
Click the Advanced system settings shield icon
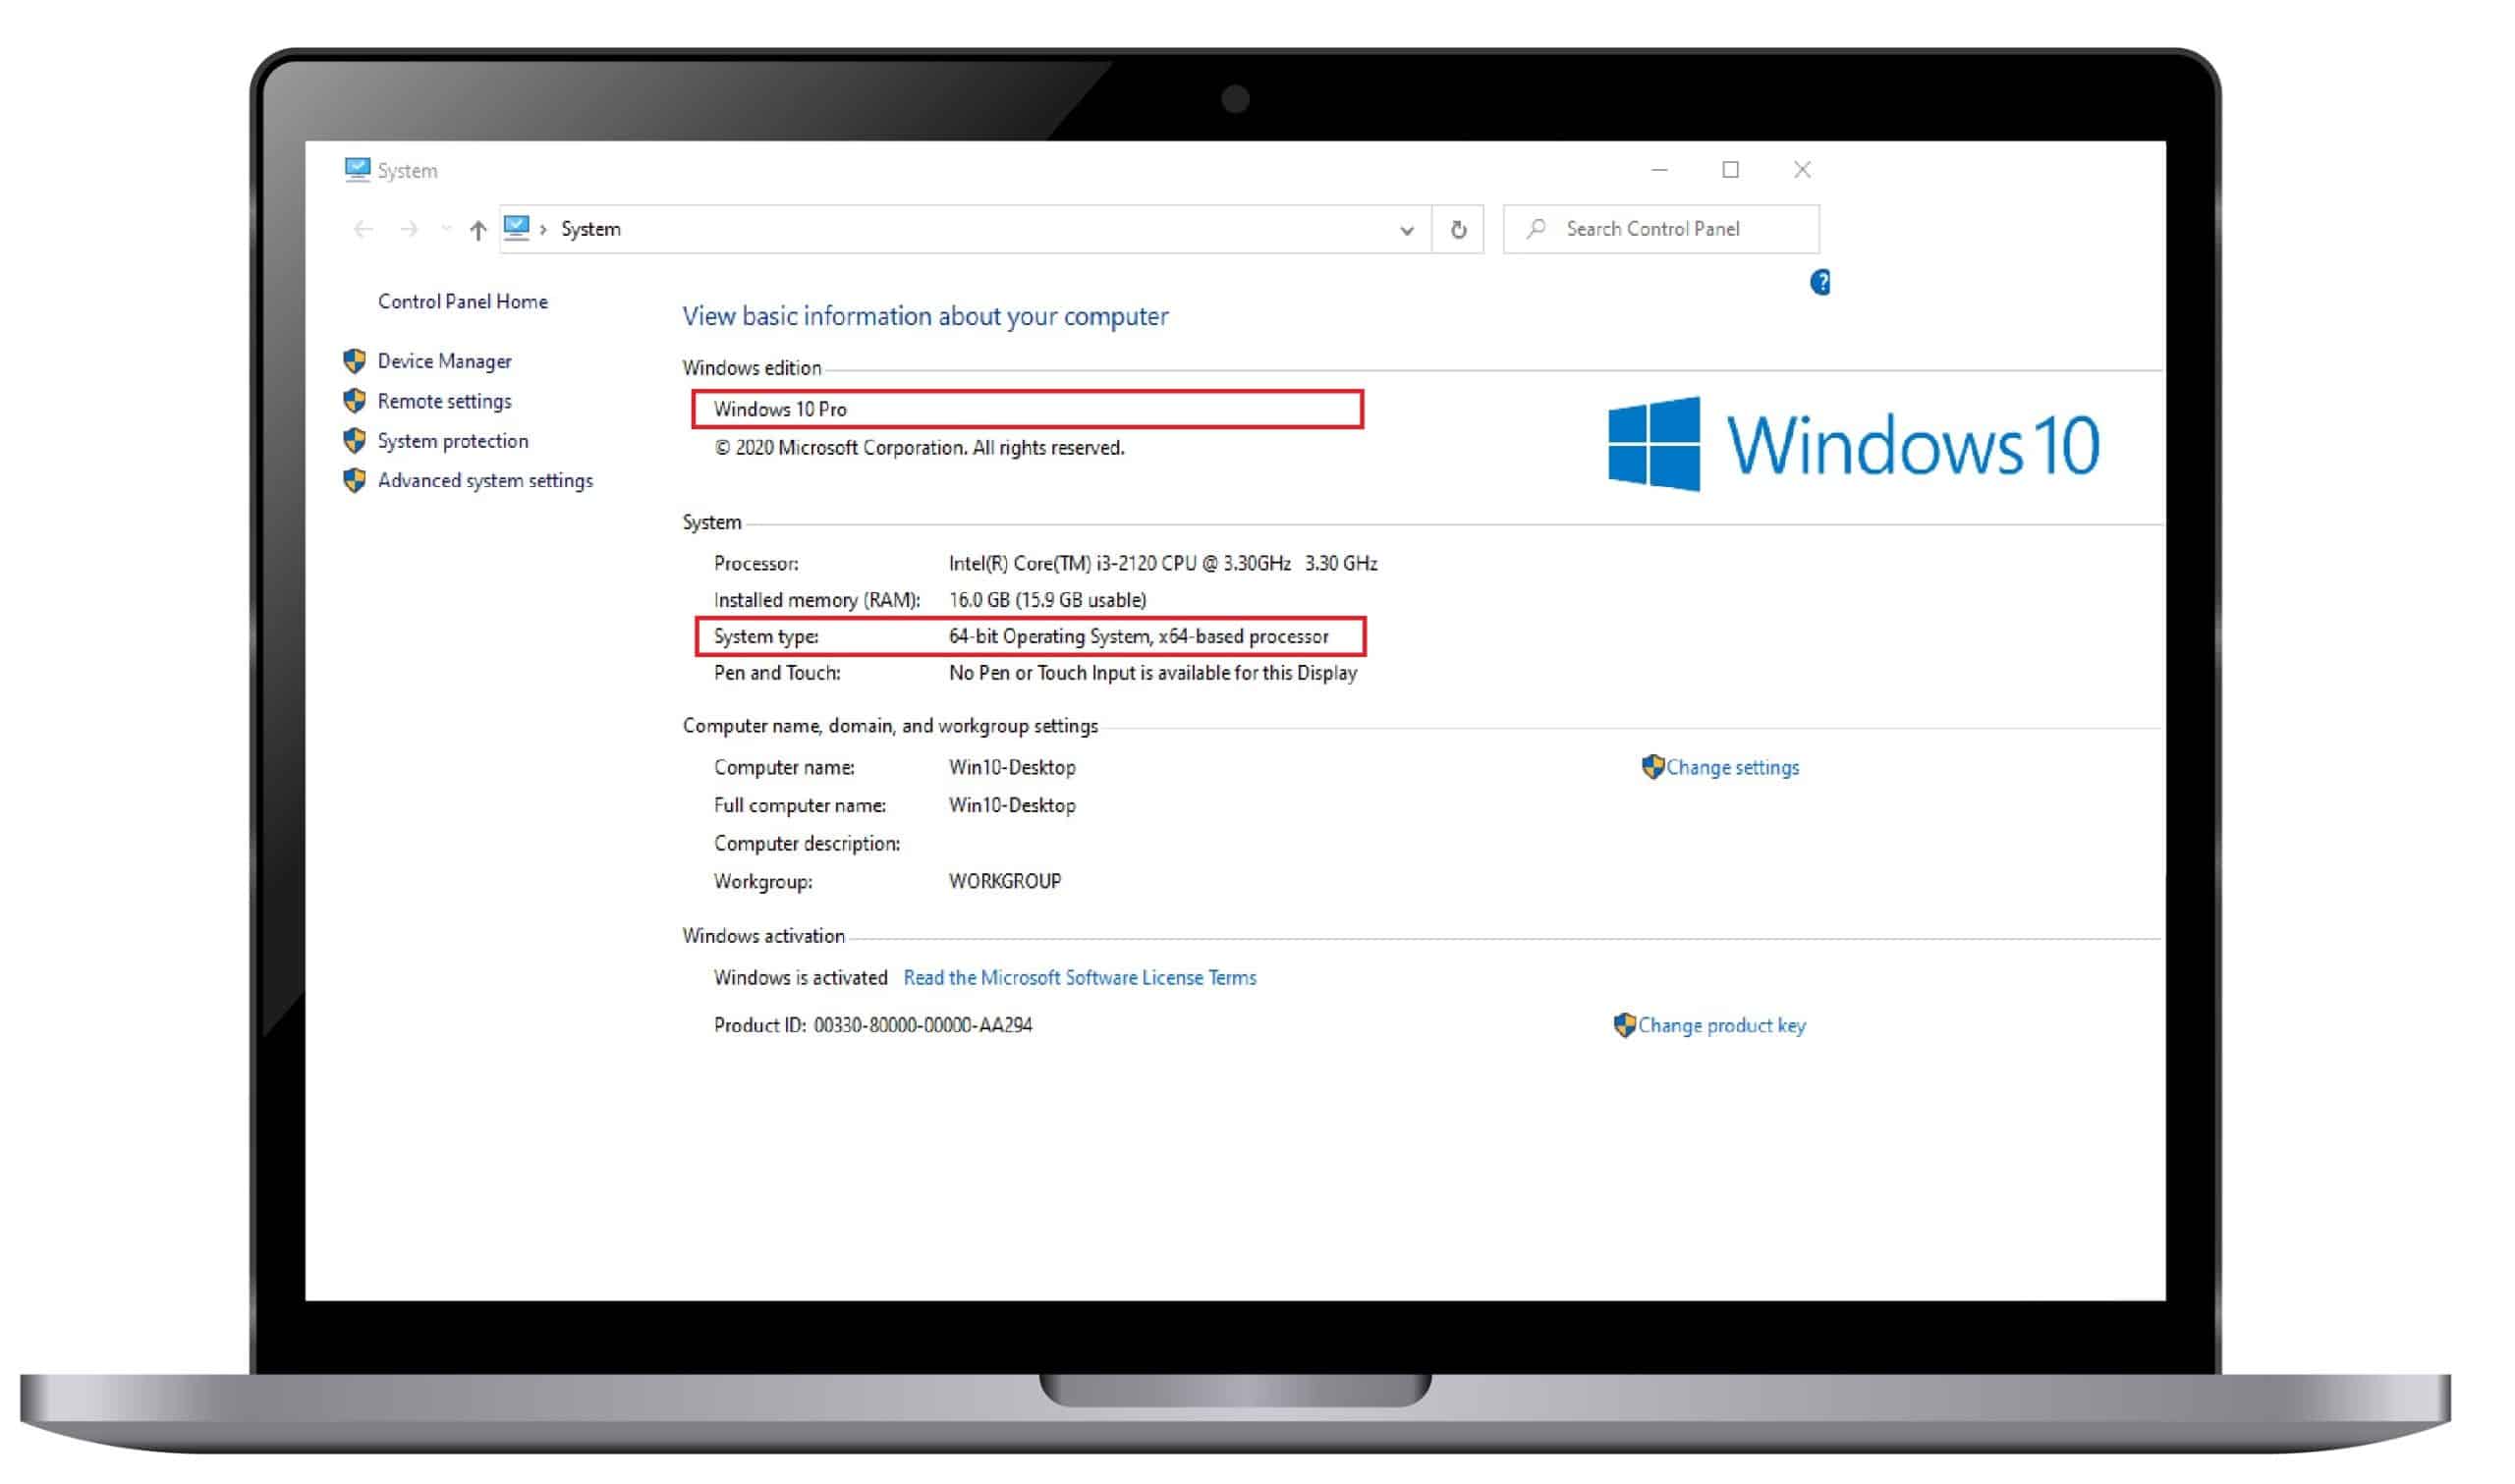[x=354, y=481]
